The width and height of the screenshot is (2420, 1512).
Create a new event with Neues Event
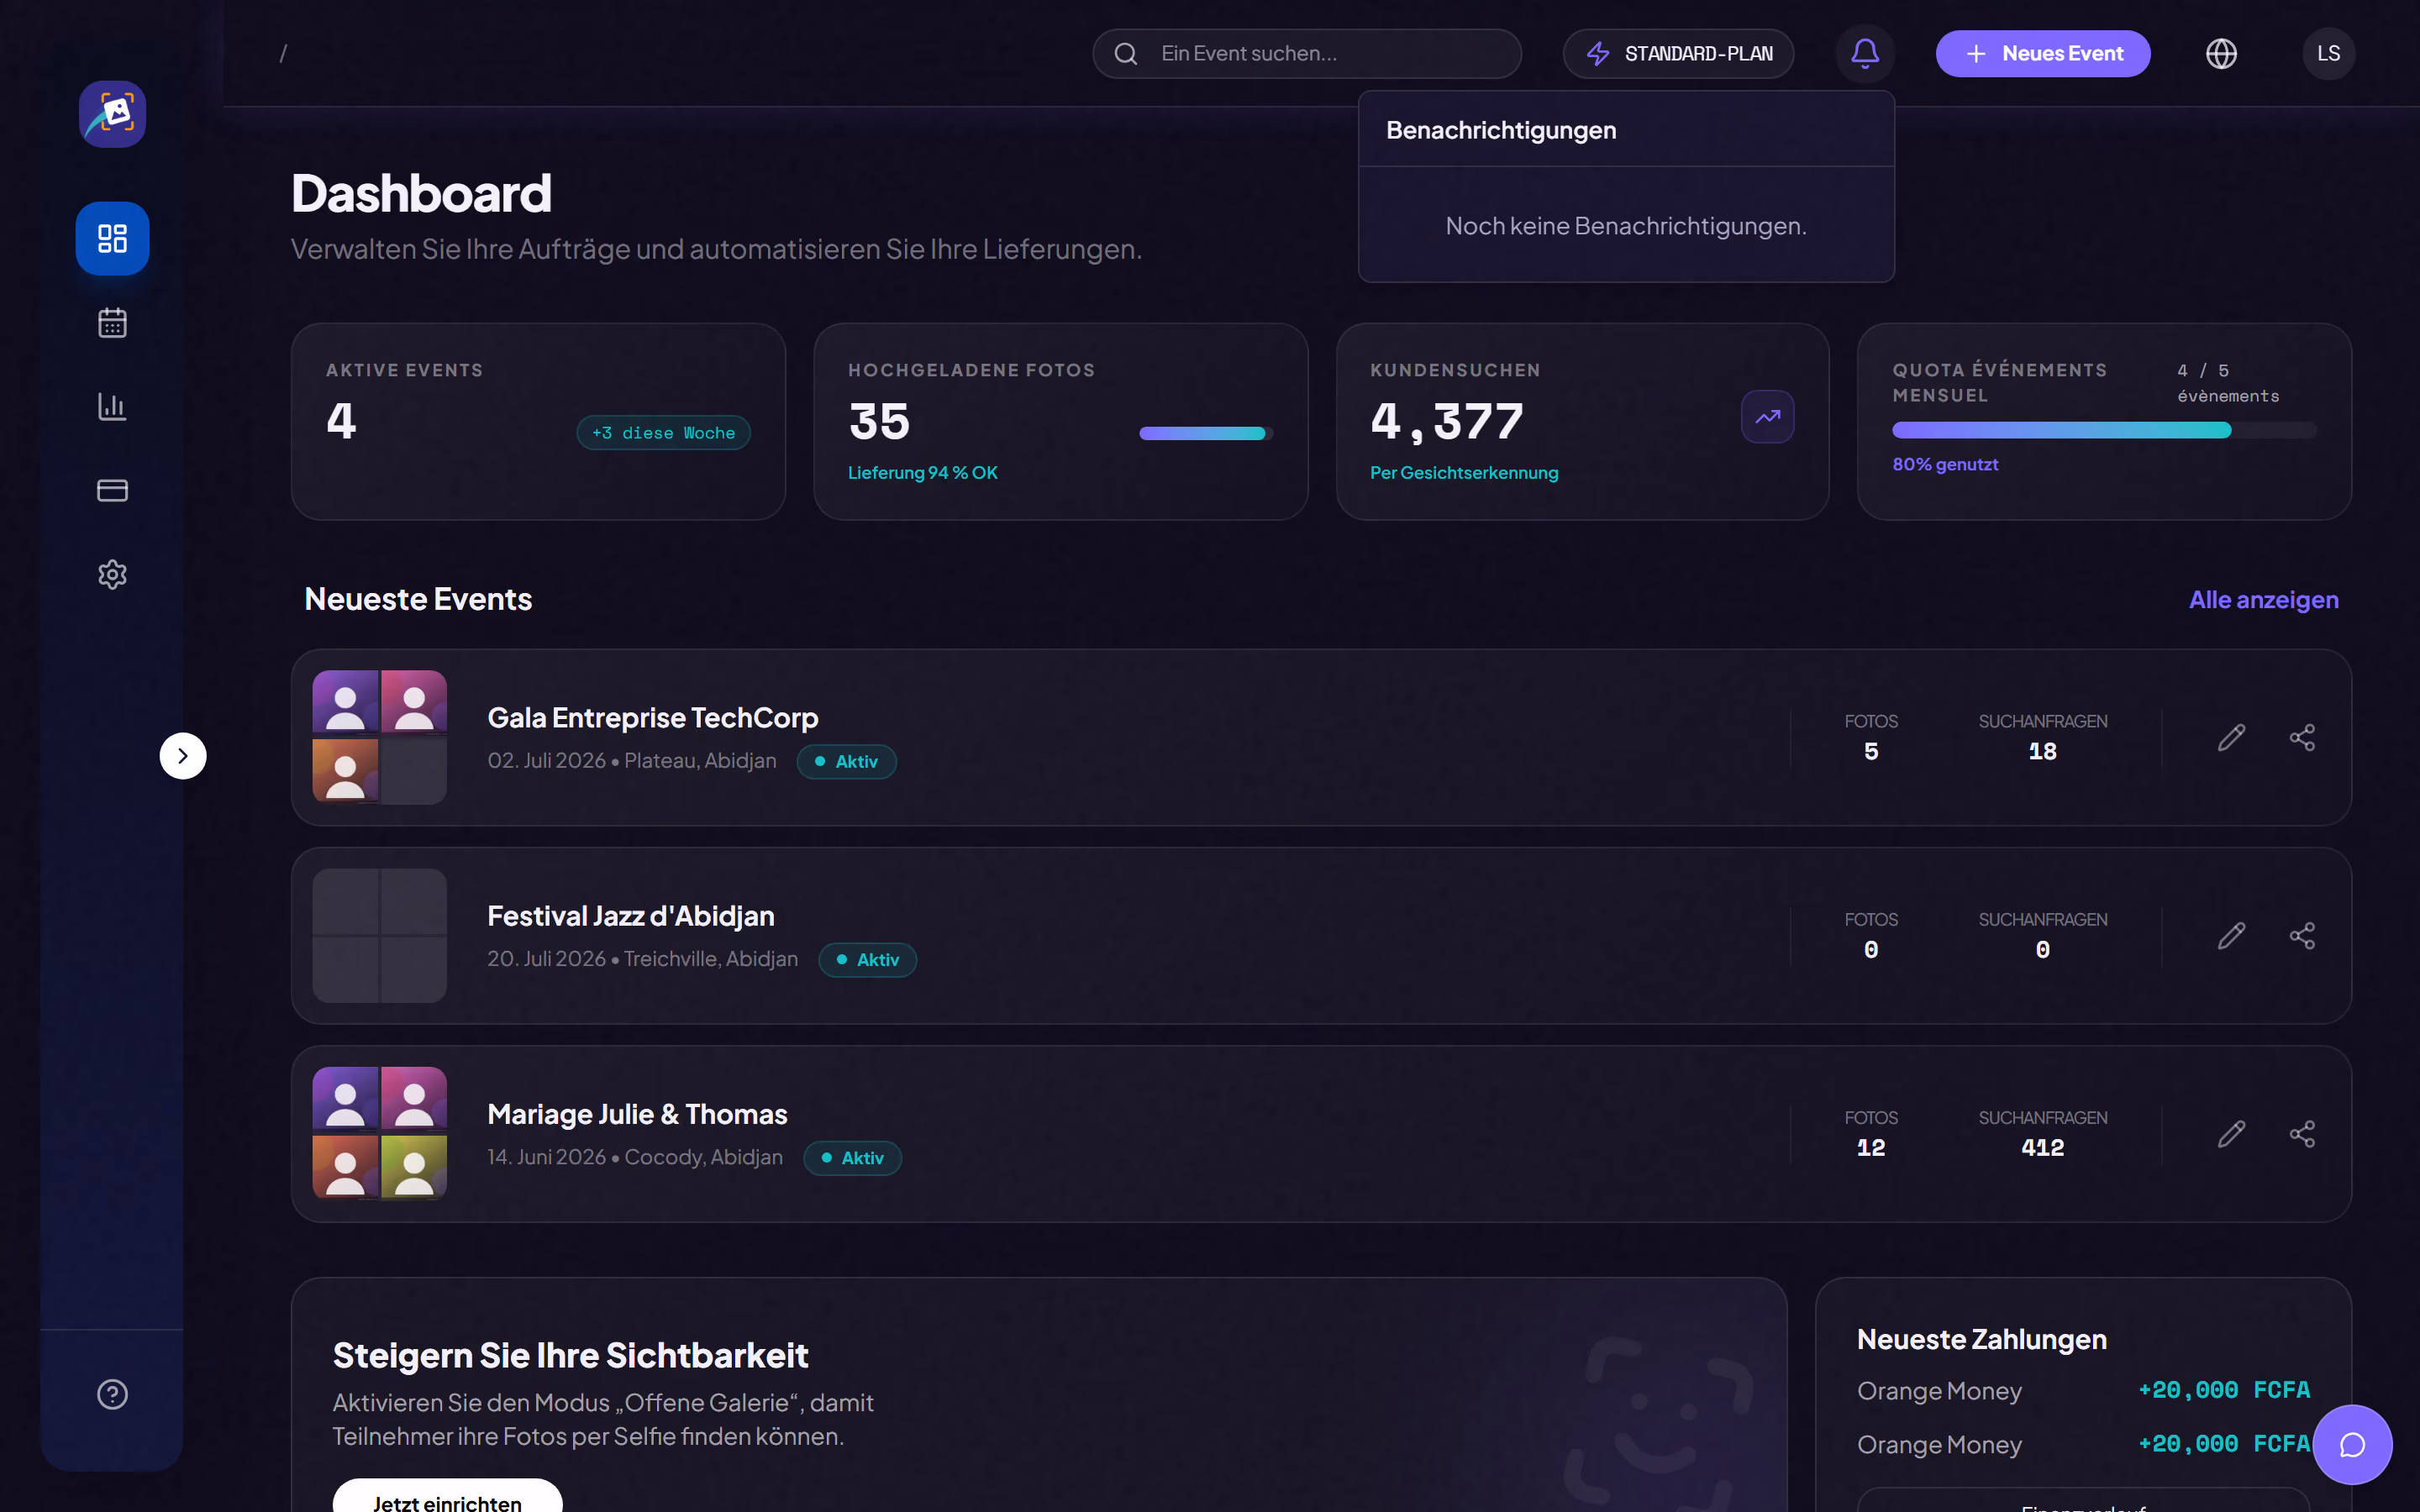[2043, 53]
